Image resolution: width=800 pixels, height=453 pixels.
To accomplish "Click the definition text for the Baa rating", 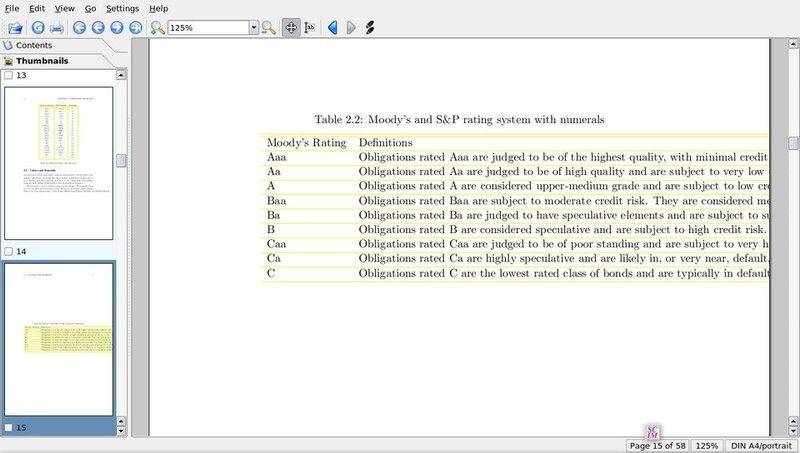I will (x=563, y=201).
